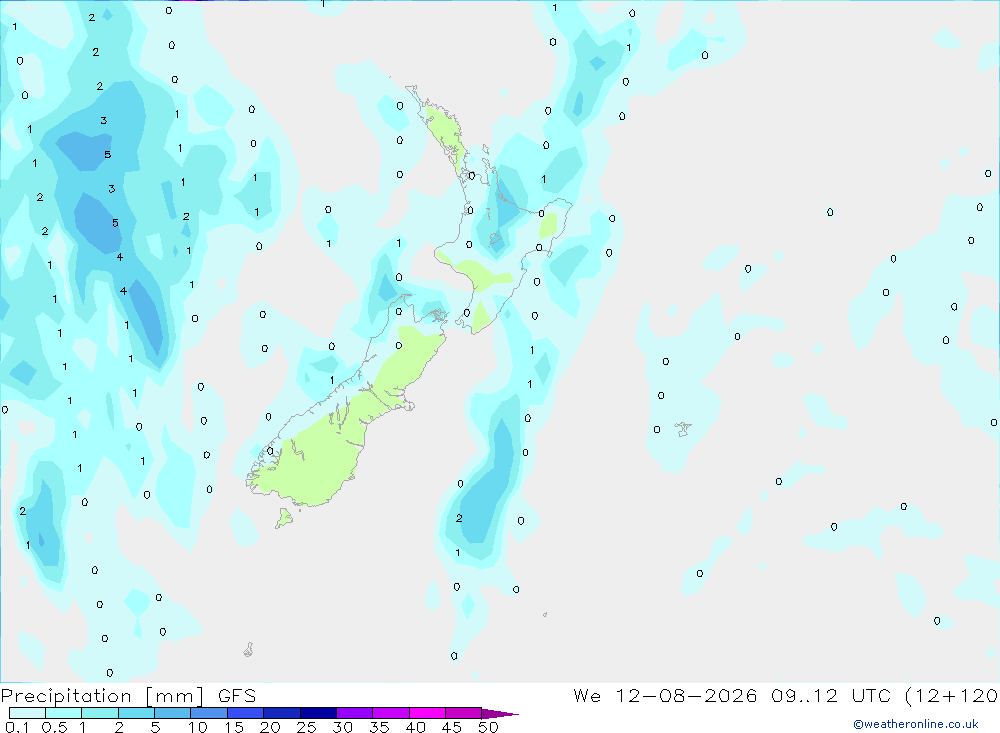Screen dimensions: 1000x733
Task: Pick the 45–50 mm legend color swatch
Action: [x=464, y=713]
